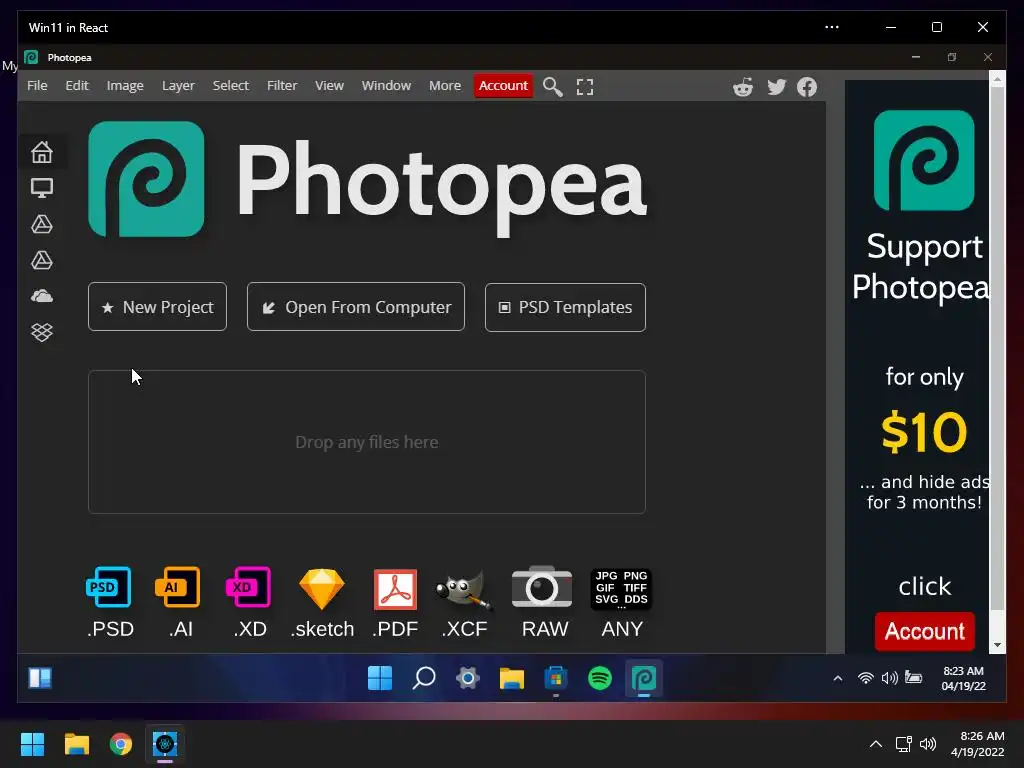
Task: Click the PSD Templates button
Action: pos(565,308)
